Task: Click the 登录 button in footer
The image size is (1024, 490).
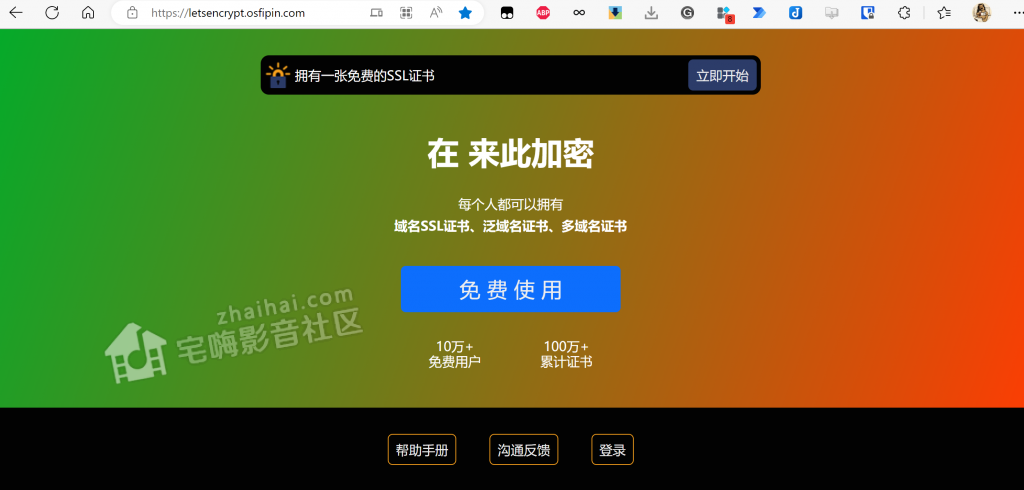Action: click(x=613, y=449)
